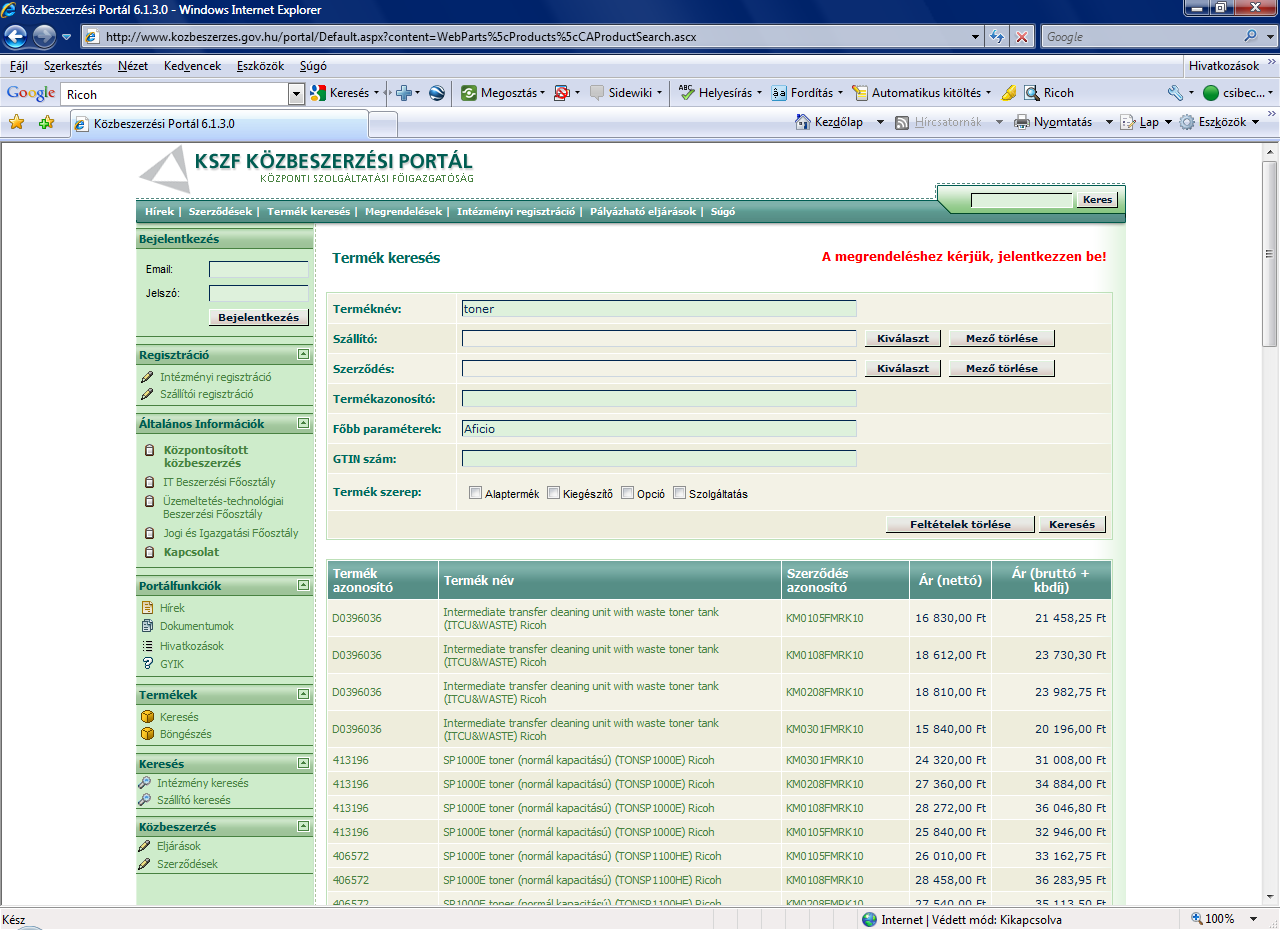Collapse the Általános Információk sidebar panel
The image size is (1280, 930).
pos(303,424)
